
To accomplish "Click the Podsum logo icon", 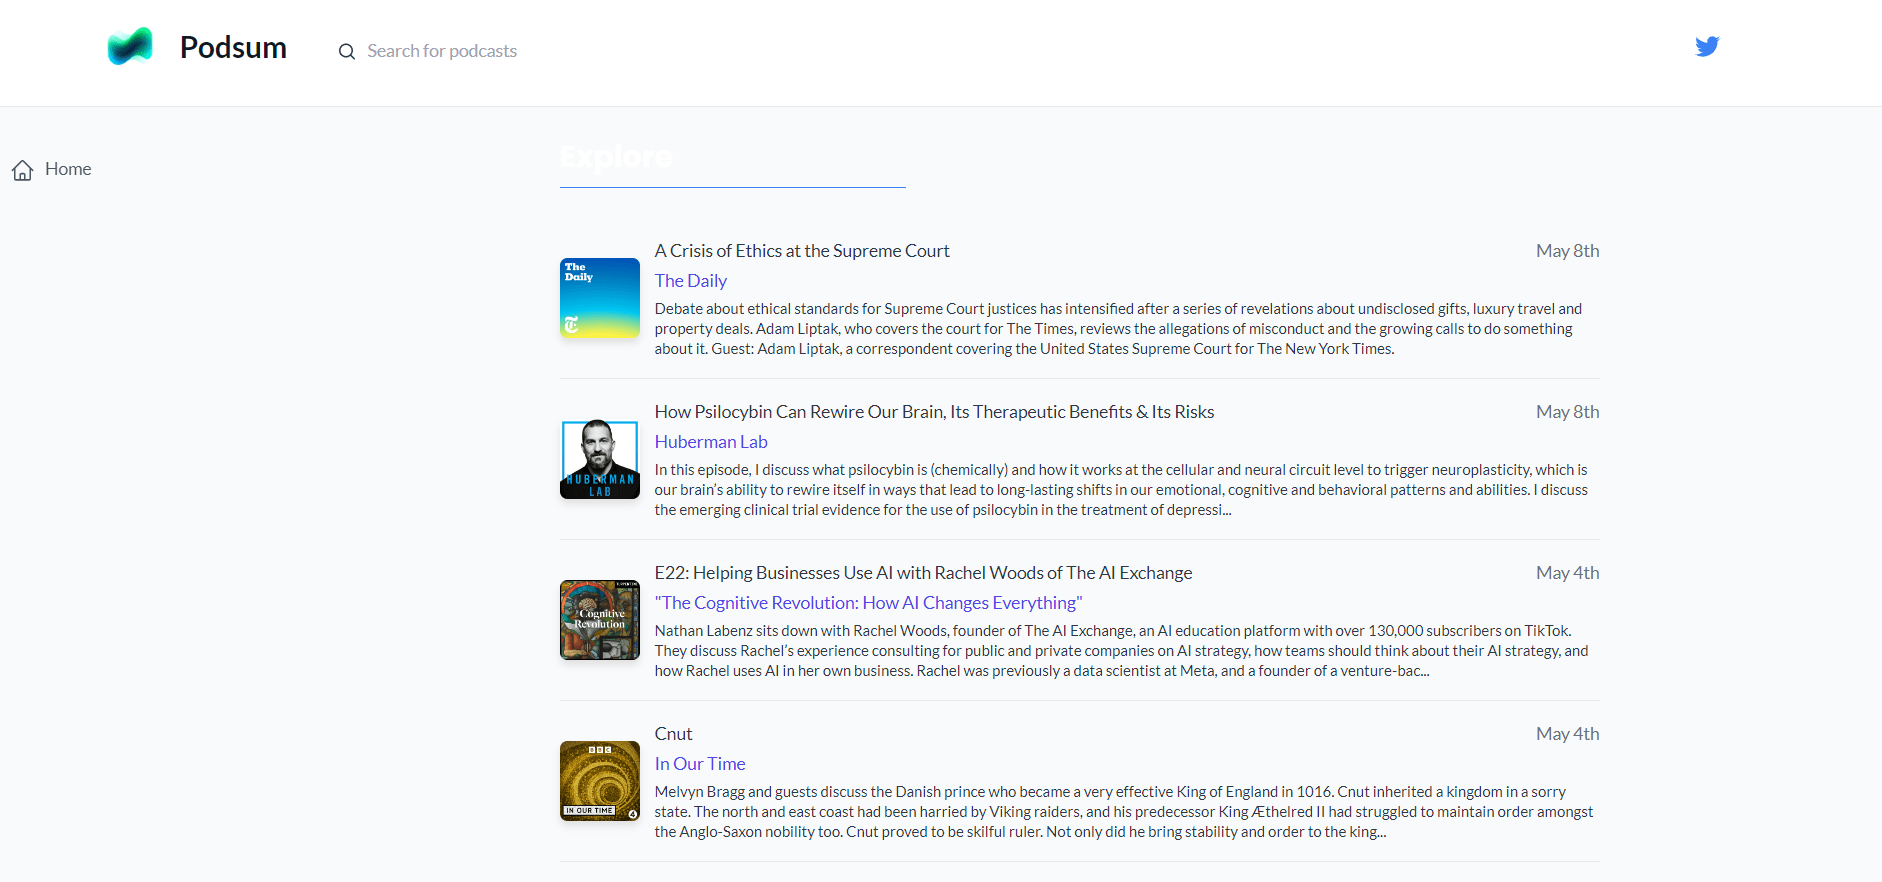I will 130,46.
